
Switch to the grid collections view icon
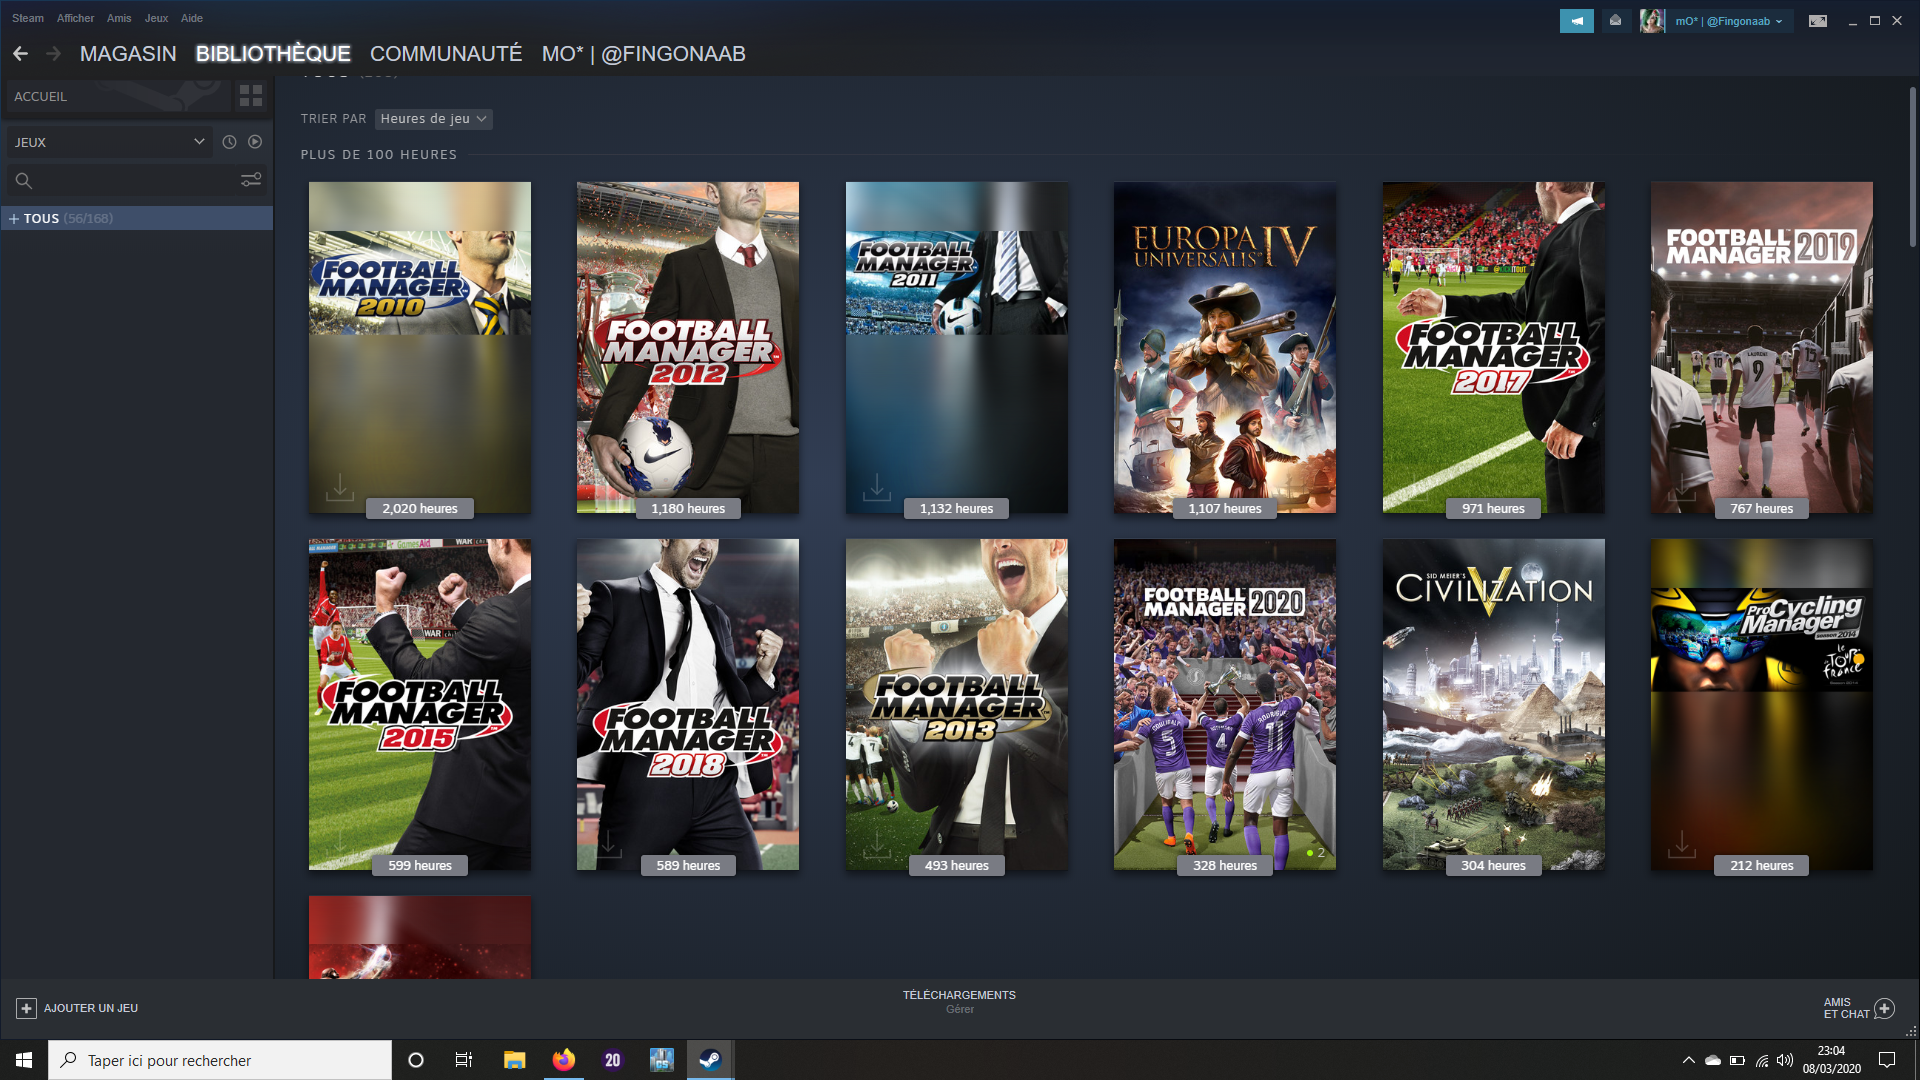click(251, 96)
